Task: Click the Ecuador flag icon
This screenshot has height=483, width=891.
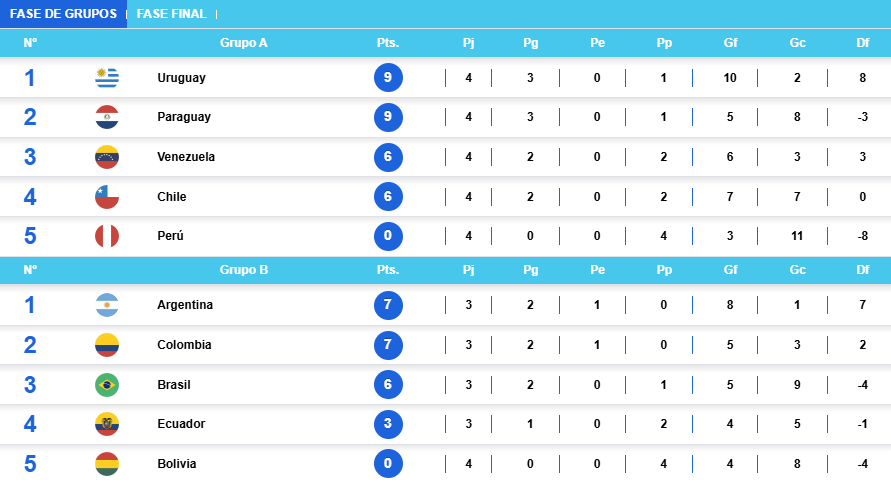Action: coord(107,424)
